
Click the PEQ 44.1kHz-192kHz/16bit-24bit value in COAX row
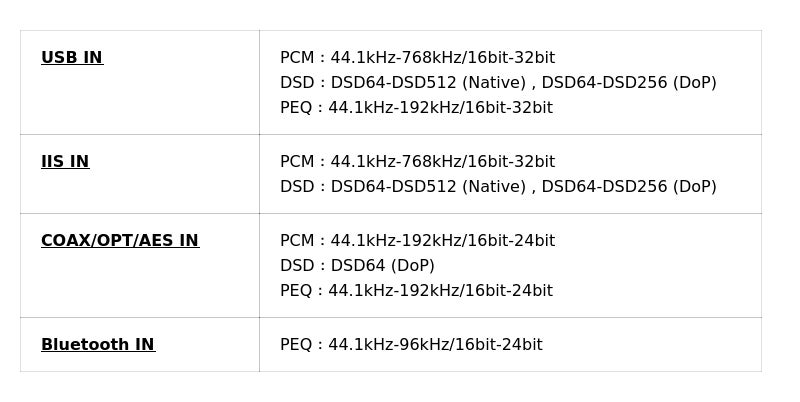click(440, 291)
